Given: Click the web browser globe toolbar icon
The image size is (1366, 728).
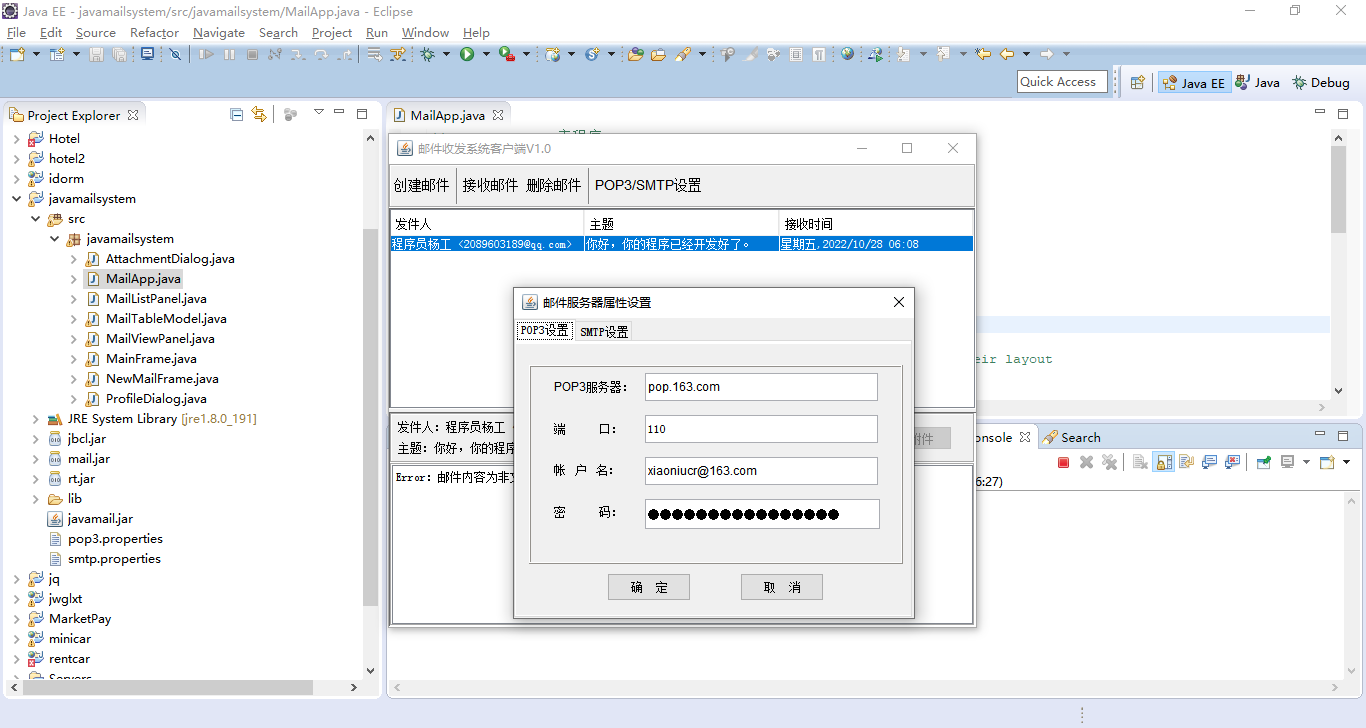Looking at the screenshot, I should coord(847,54).
